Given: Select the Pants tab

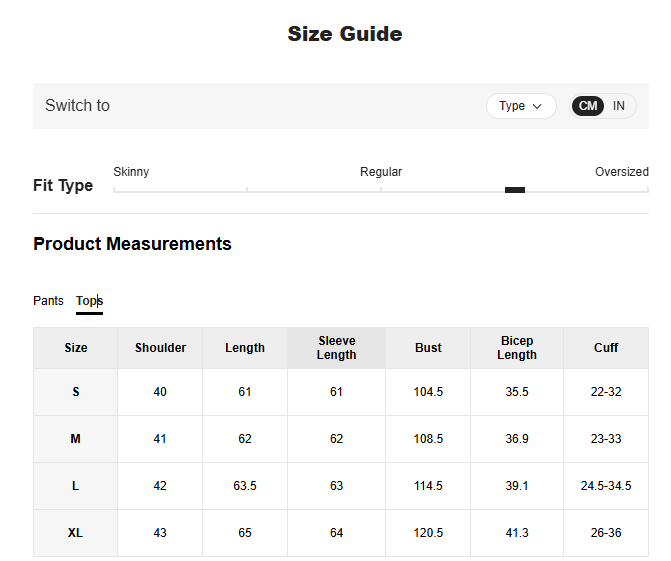Looking at the screenshot, I should [48, 301].
